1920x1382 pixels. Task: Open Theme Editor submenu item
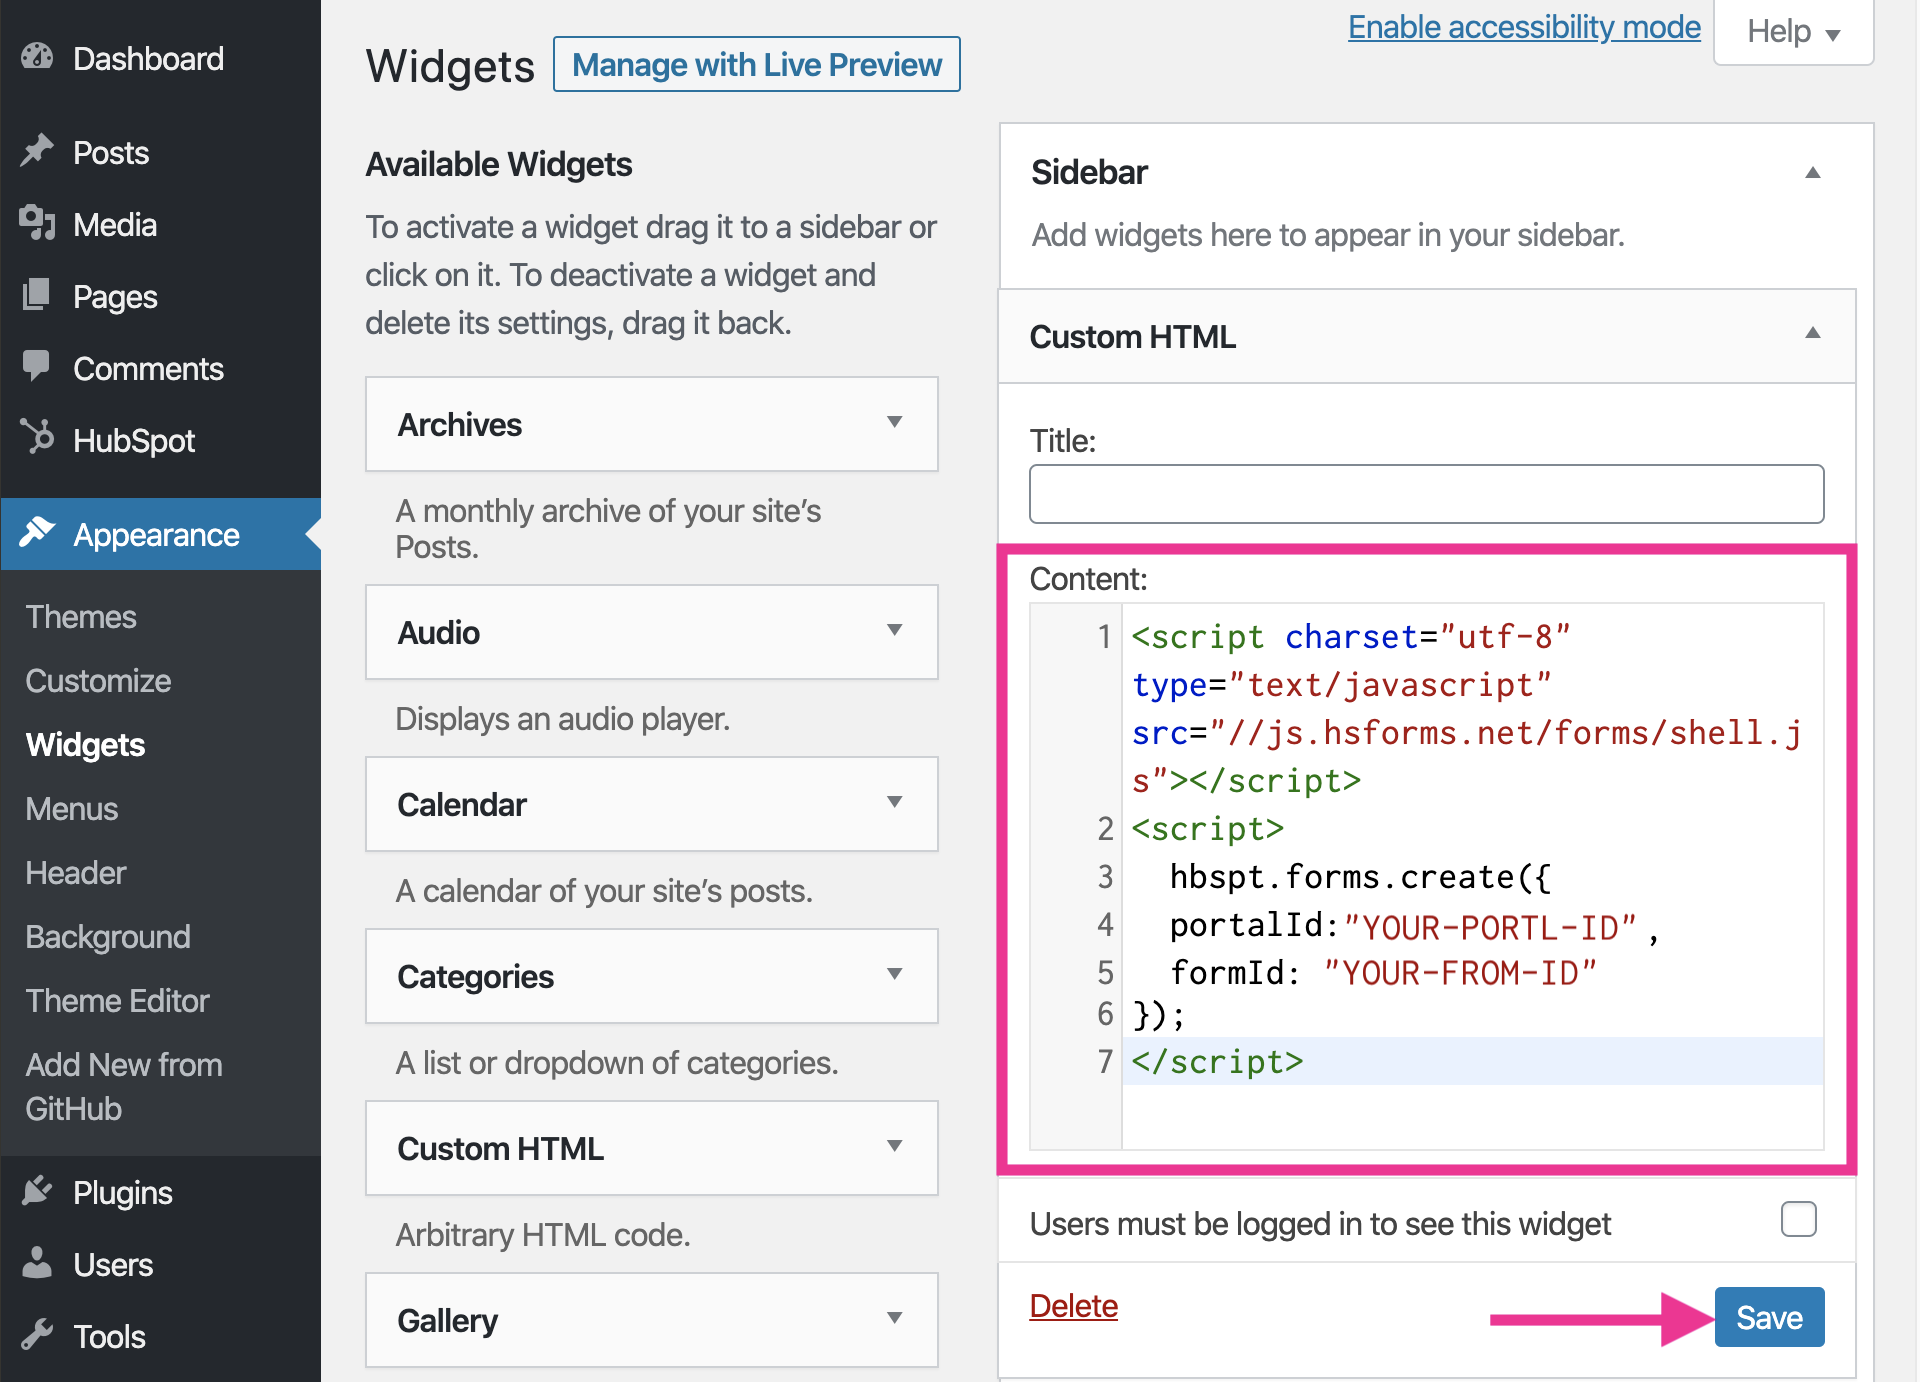[117, 1001]
